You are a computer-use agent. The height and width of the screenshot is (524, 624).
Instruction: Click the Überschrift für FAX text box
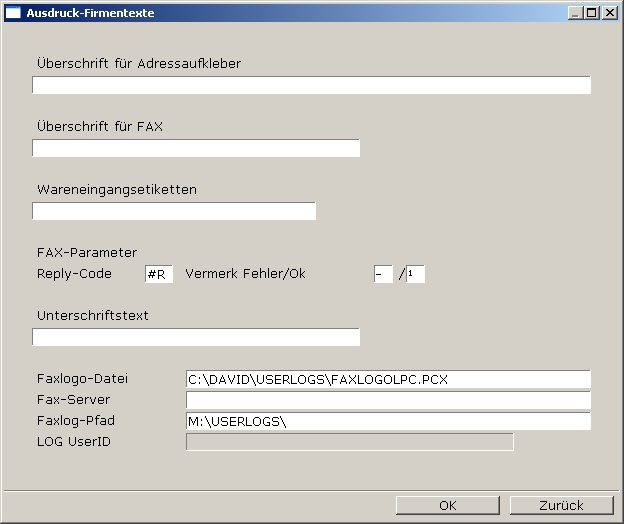[195, 148]
